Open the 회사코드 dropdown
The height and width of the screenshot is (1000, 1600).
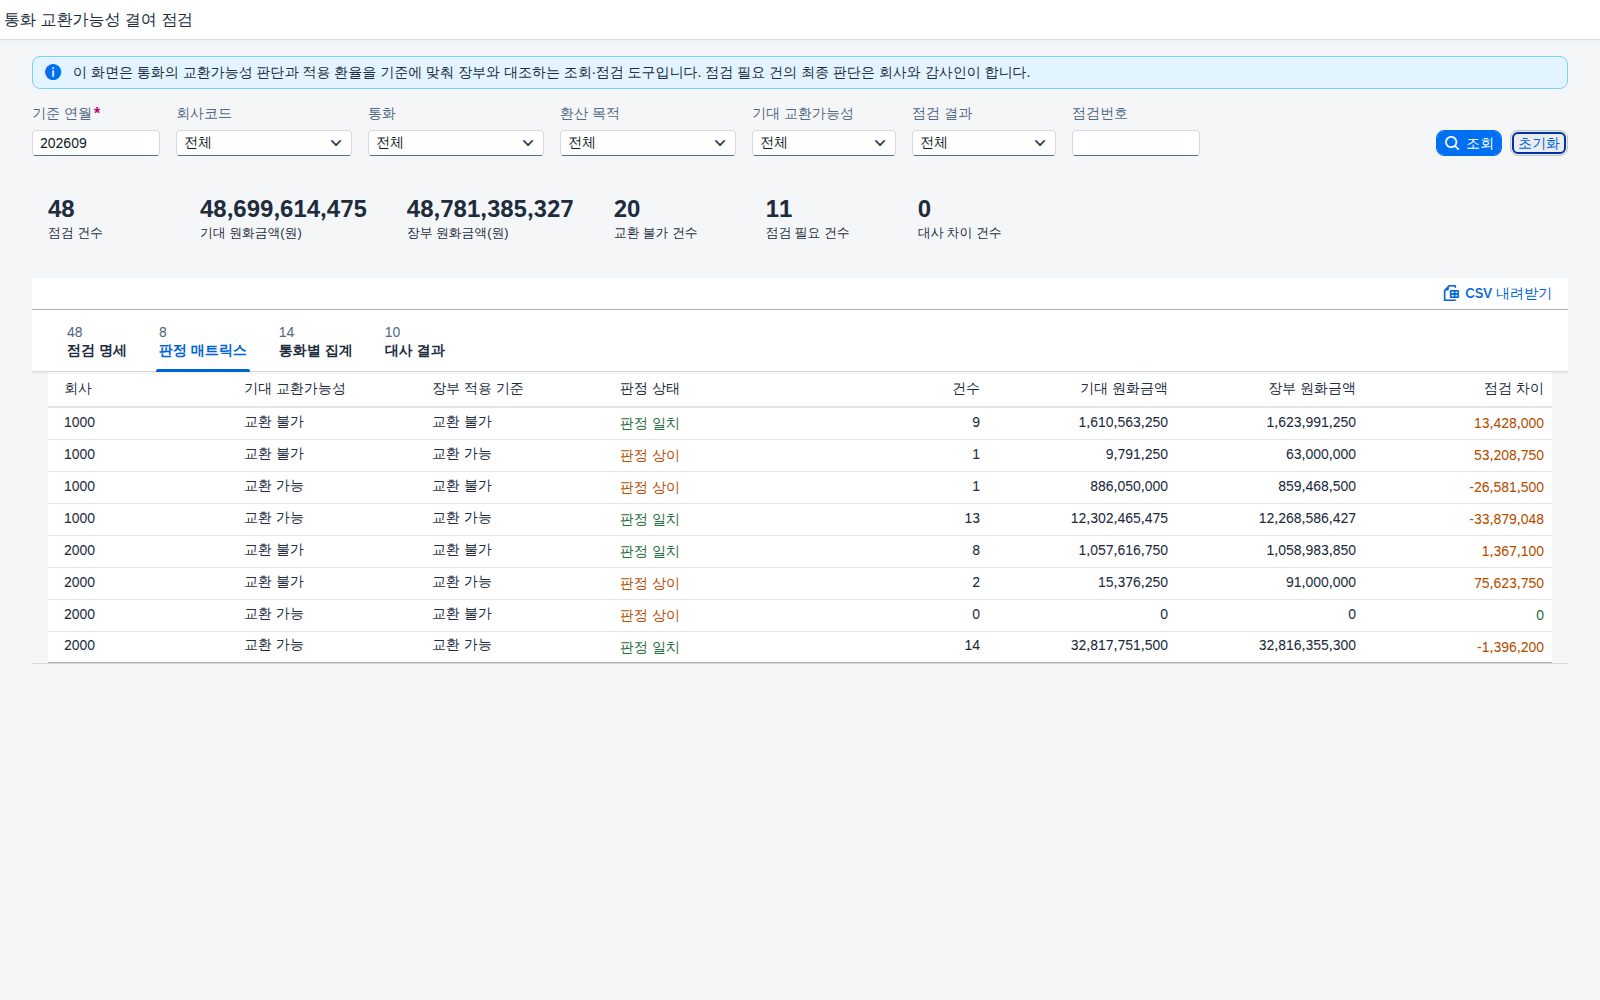pos(264,143)
